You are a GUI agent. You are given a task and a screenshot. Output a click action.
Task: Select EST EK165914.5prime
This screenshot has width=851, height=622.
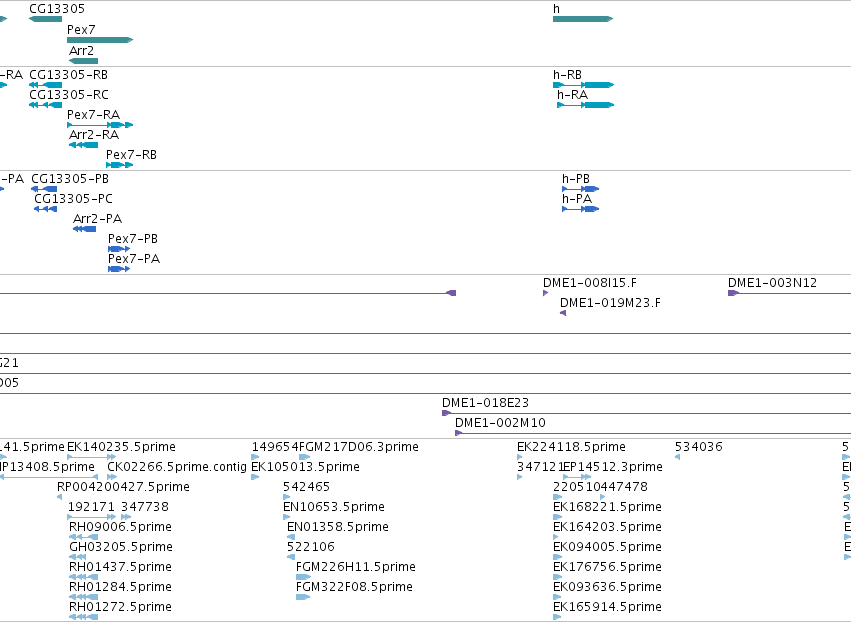point(557,617)
